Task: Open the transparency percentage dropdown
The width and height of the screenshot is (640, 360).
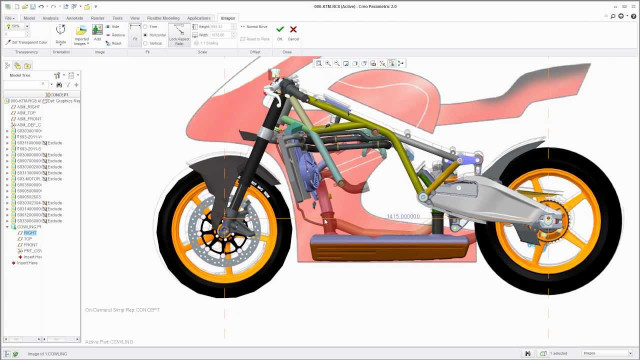Action: 27,26
